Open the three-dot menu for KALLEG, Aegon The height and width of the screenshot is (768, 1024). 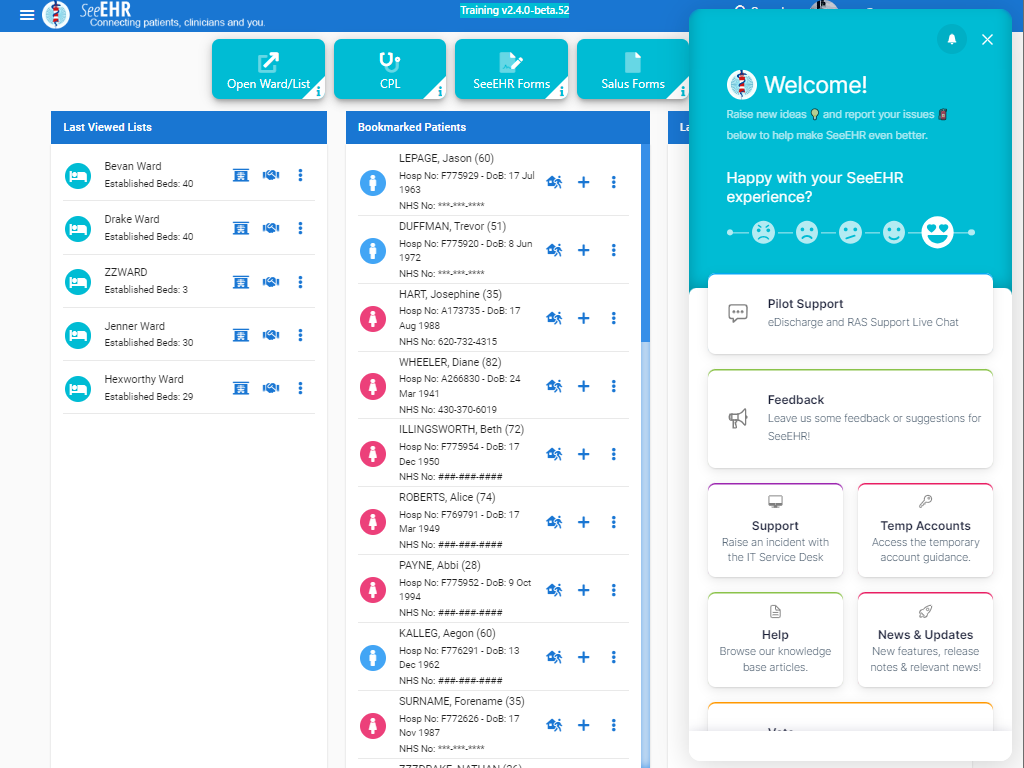[613, 657]
